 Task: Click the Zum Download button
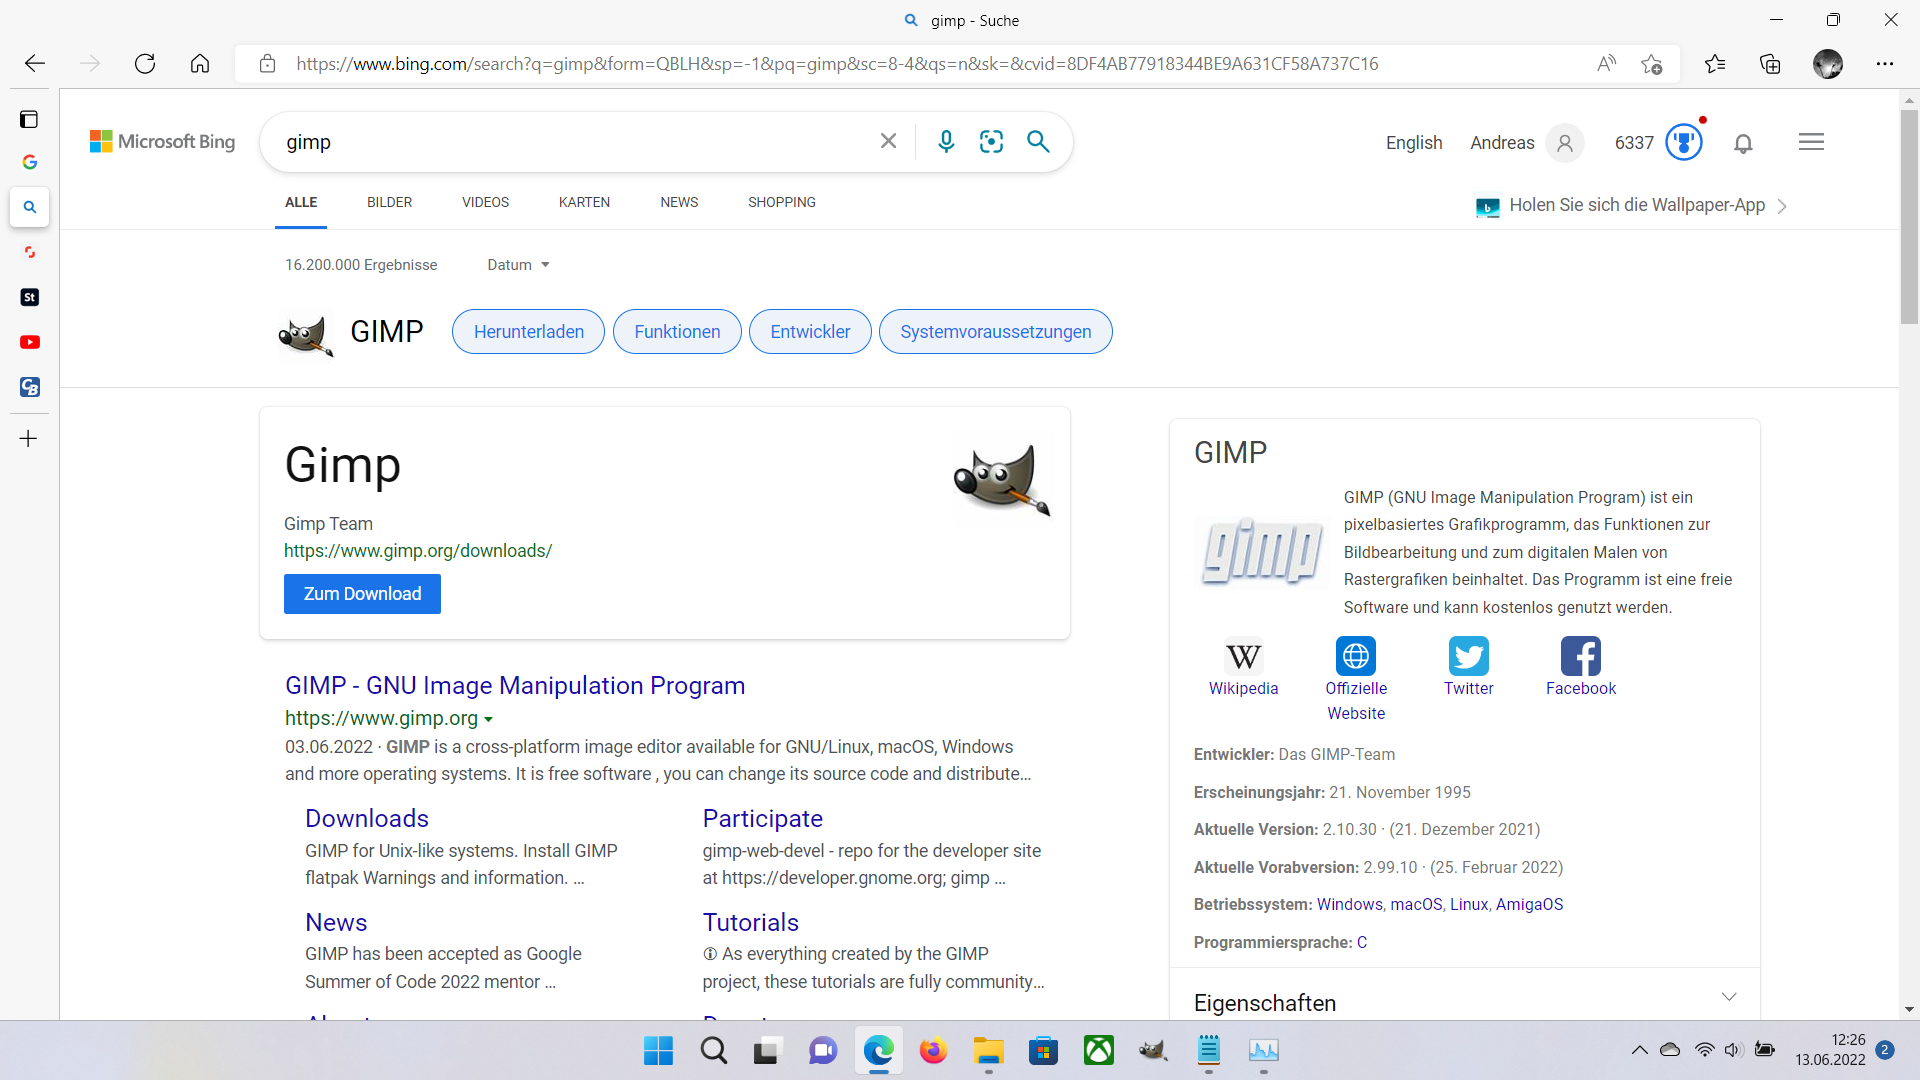tap(362, 594)
